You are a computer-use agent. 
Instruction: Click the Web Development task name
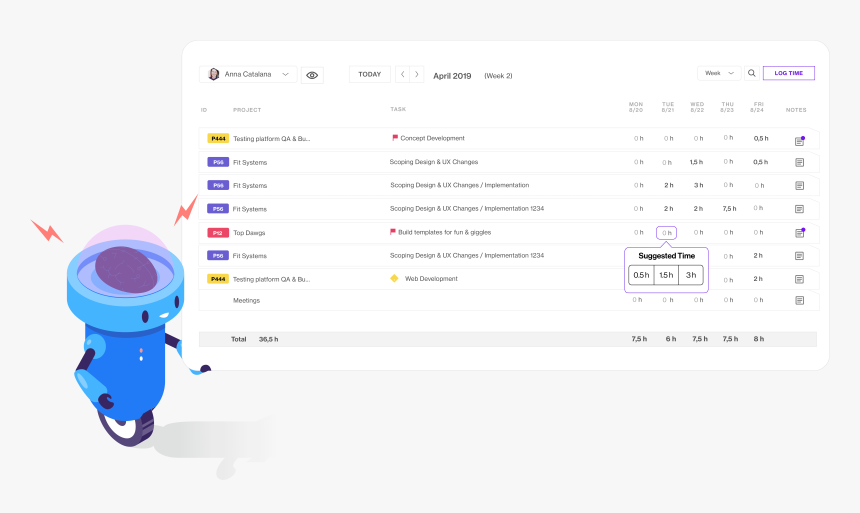431,279
